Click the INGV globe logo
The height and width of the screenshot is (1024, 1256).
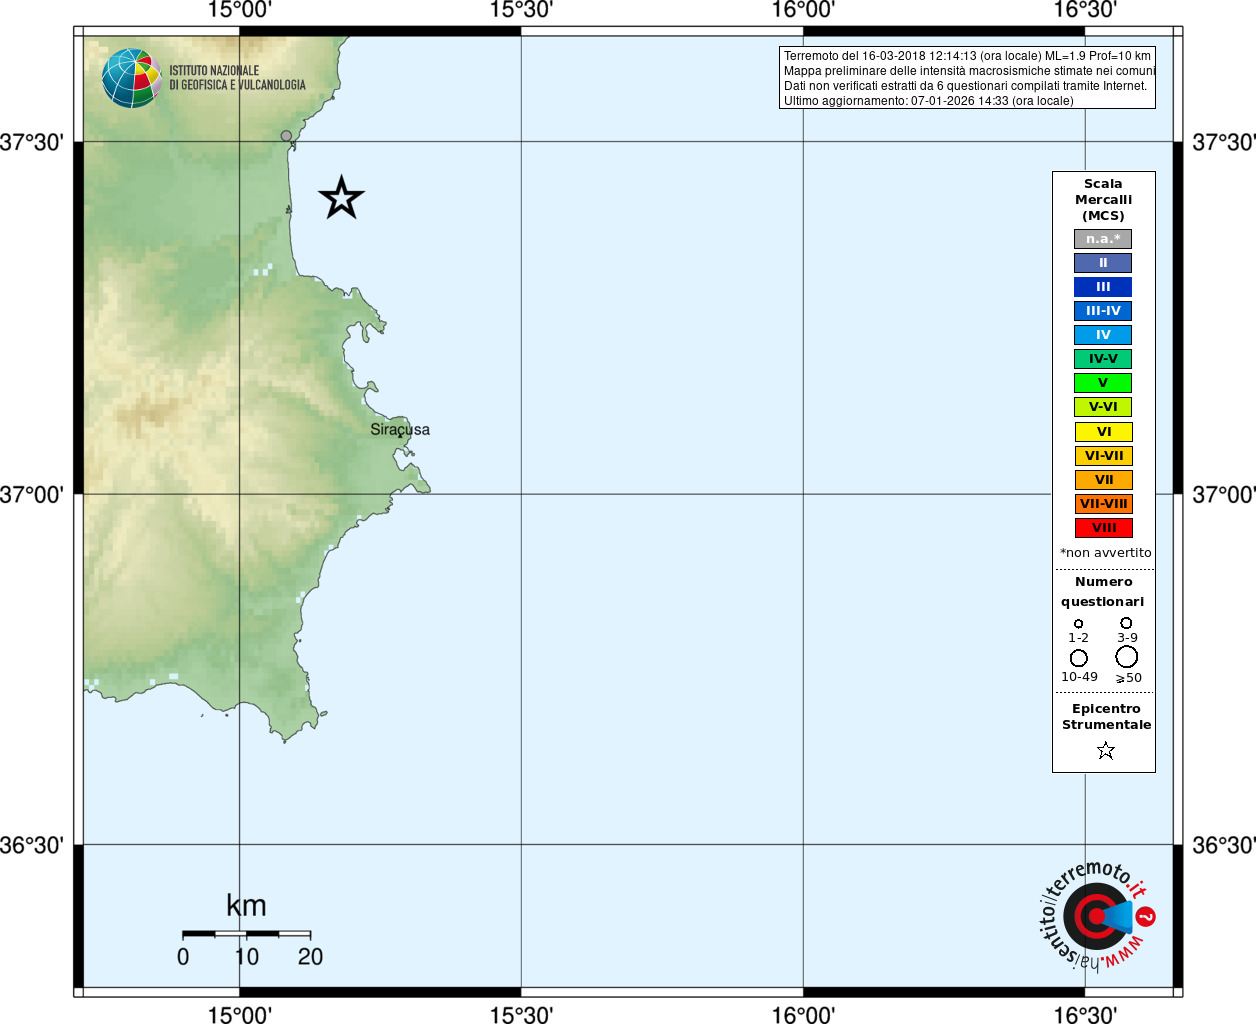pyautogui.click(x=131, y=78)
